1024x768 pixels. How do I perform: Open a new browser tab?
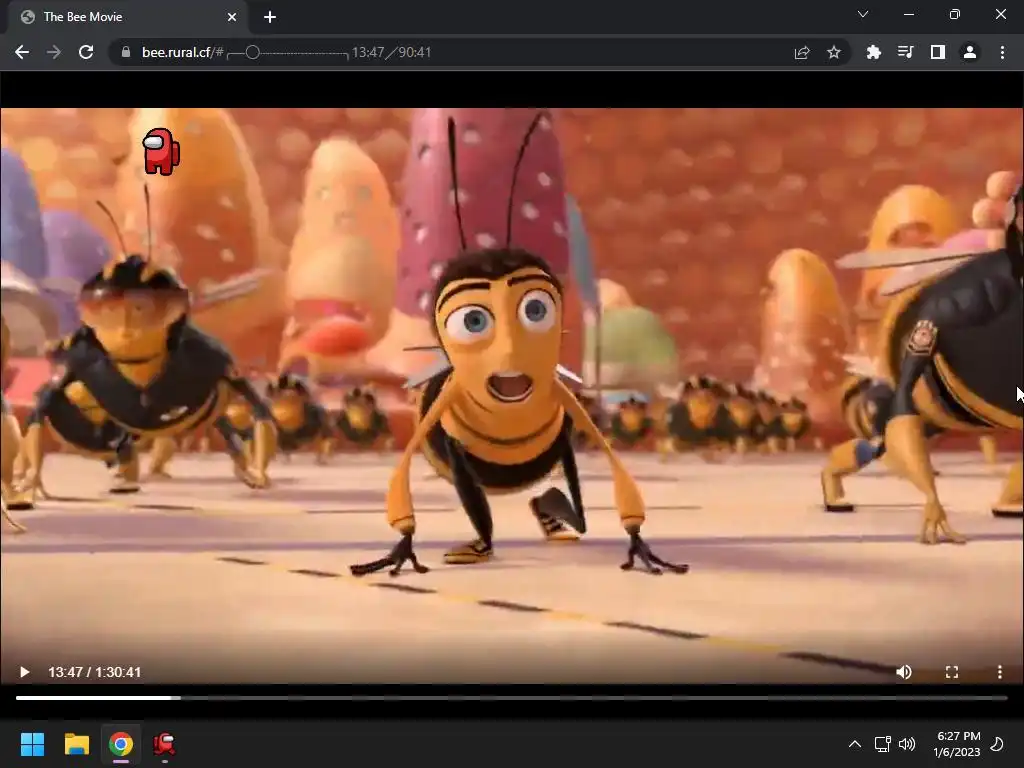tap(270, 17)
